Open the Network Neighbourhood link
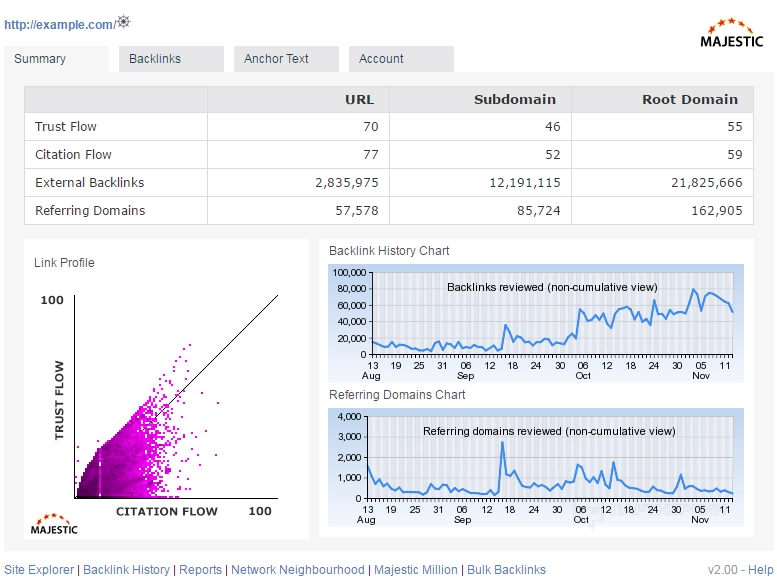Screen dimensions: 777x581 [x=297, y=570]
